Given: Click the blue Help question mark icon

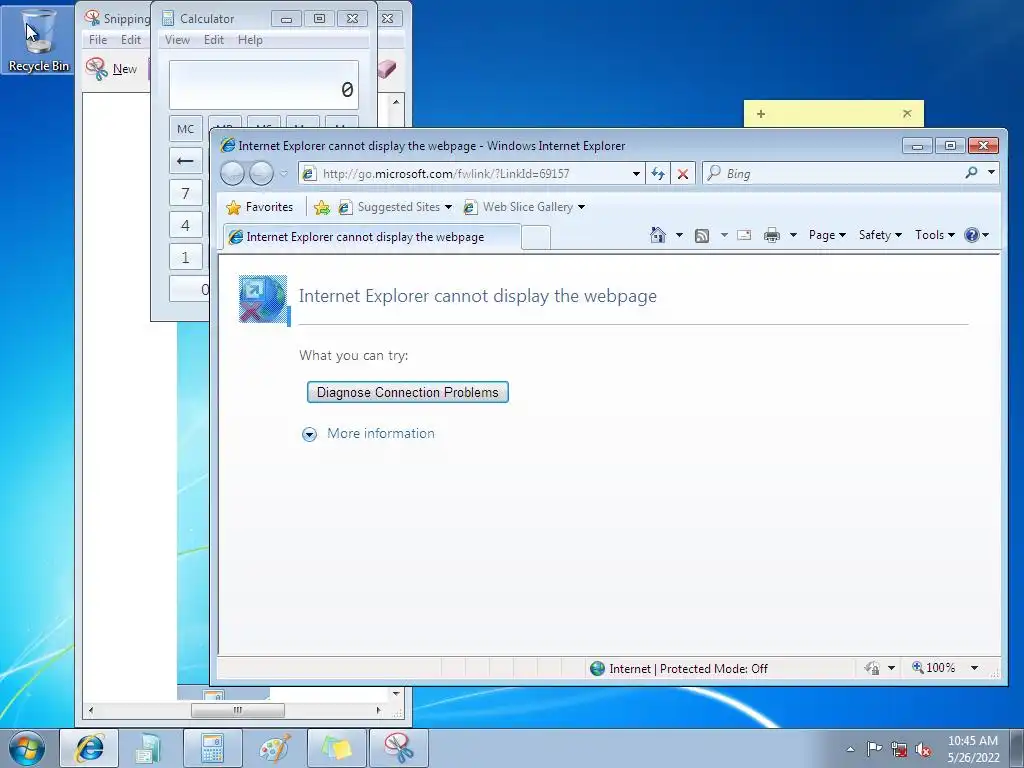Looking at the screenshot, I should pos(972,235).
